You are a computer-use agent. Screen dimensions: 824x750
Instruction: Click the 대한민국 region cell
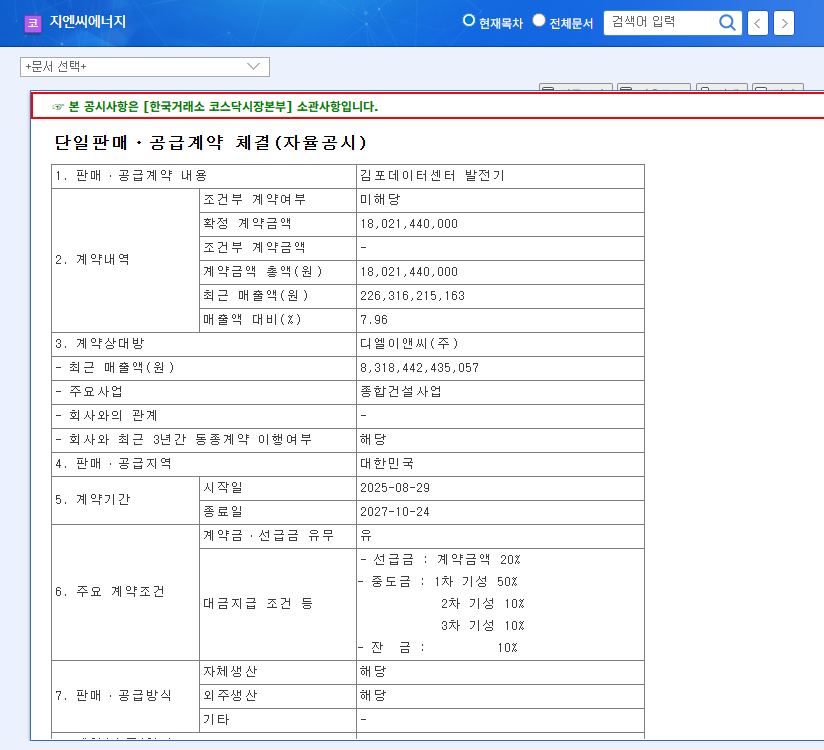click(500, 464)
